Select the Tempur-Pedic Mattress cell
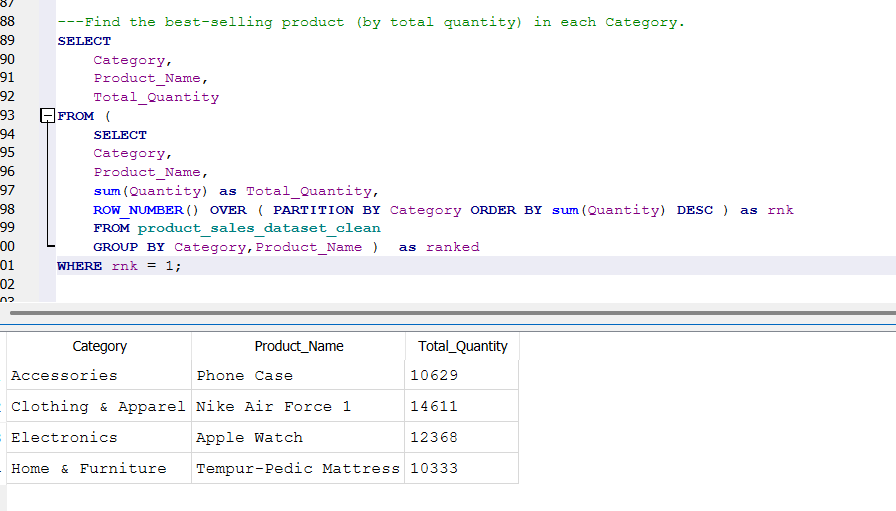This screenshot has height=511, width=896. (298, 468)
